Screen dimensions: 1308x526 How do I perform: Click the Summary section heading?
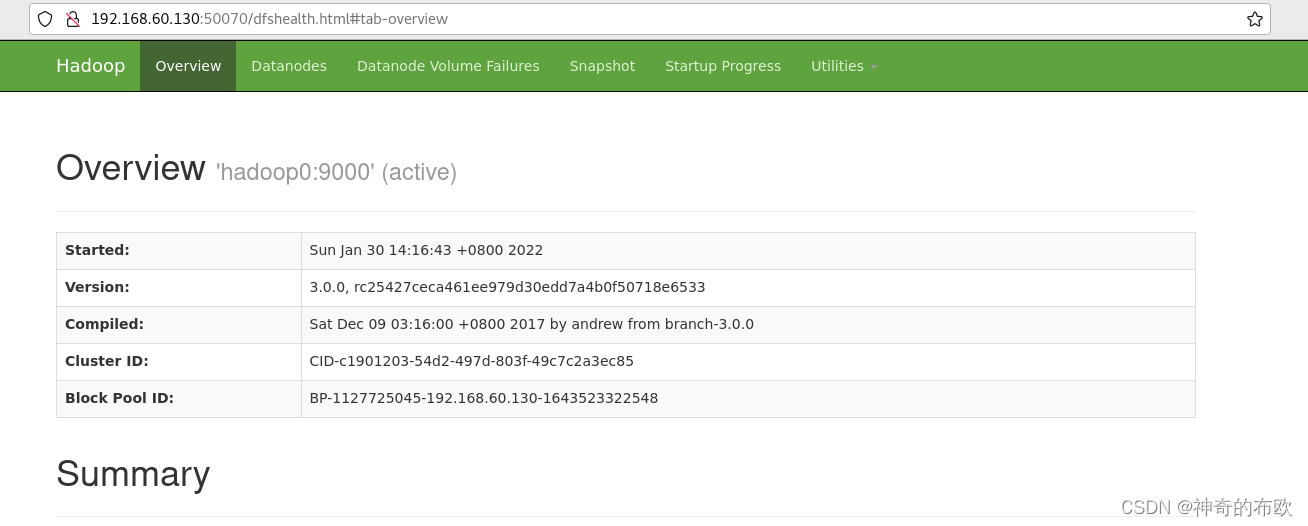(133, 473)
